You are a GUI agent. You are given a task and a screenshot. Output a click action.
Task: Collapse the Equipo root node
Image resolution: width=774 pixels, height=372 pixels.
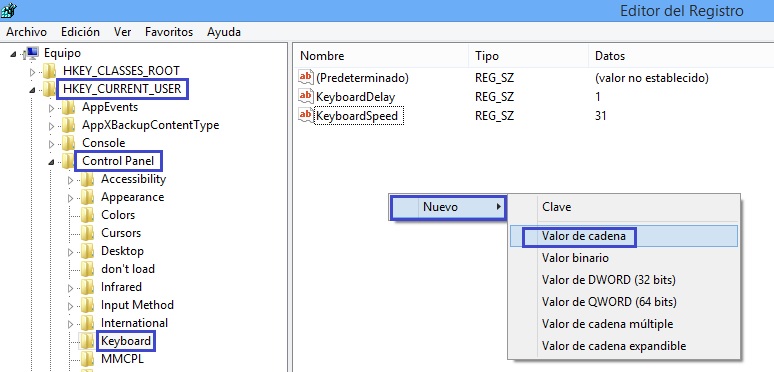13,54
